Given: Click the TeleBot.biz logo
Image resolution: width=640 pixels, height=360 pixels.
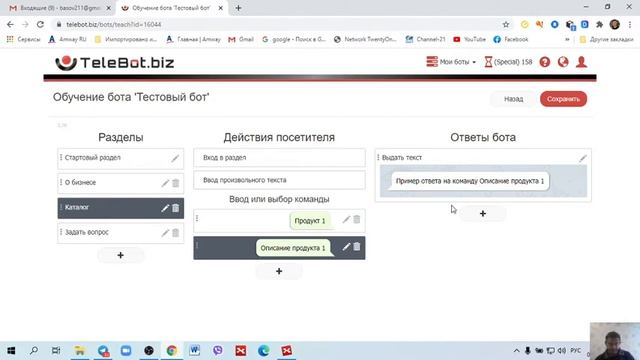Looking at the screenshot, I should point(115,62).
